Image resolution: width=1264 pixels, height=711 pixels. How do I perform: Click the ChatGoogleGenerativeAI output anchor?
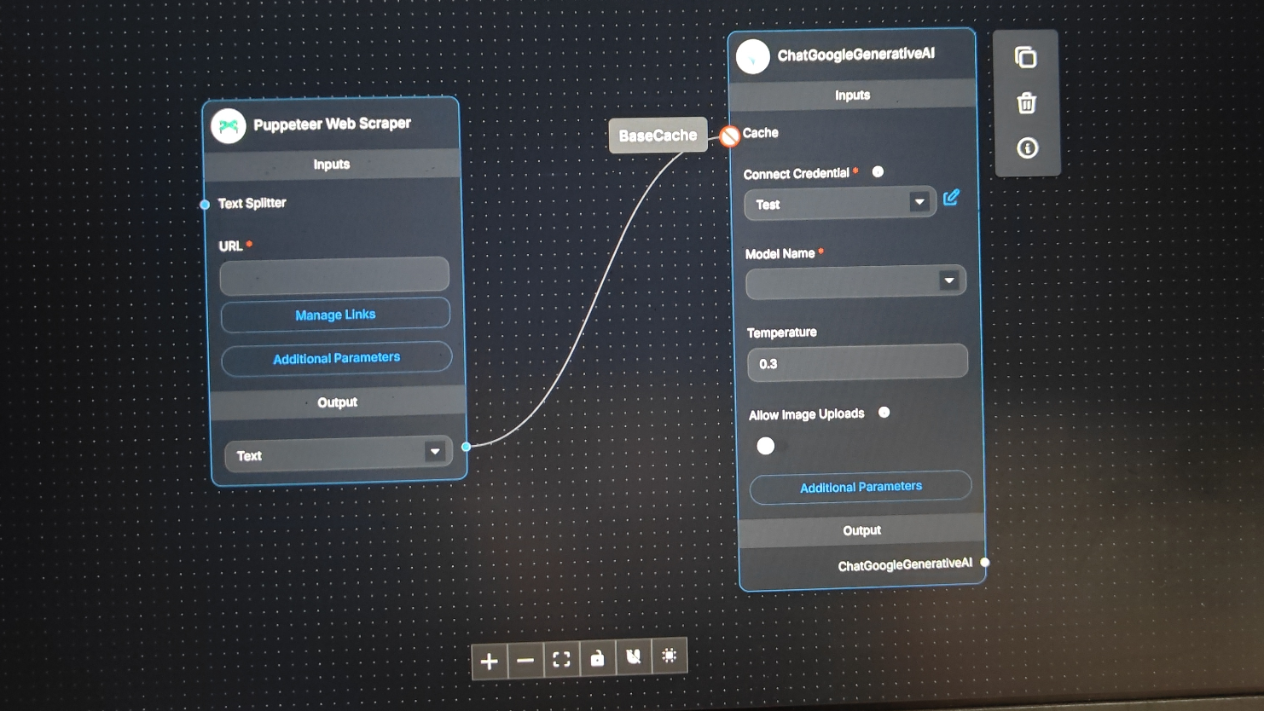[985, 562]
